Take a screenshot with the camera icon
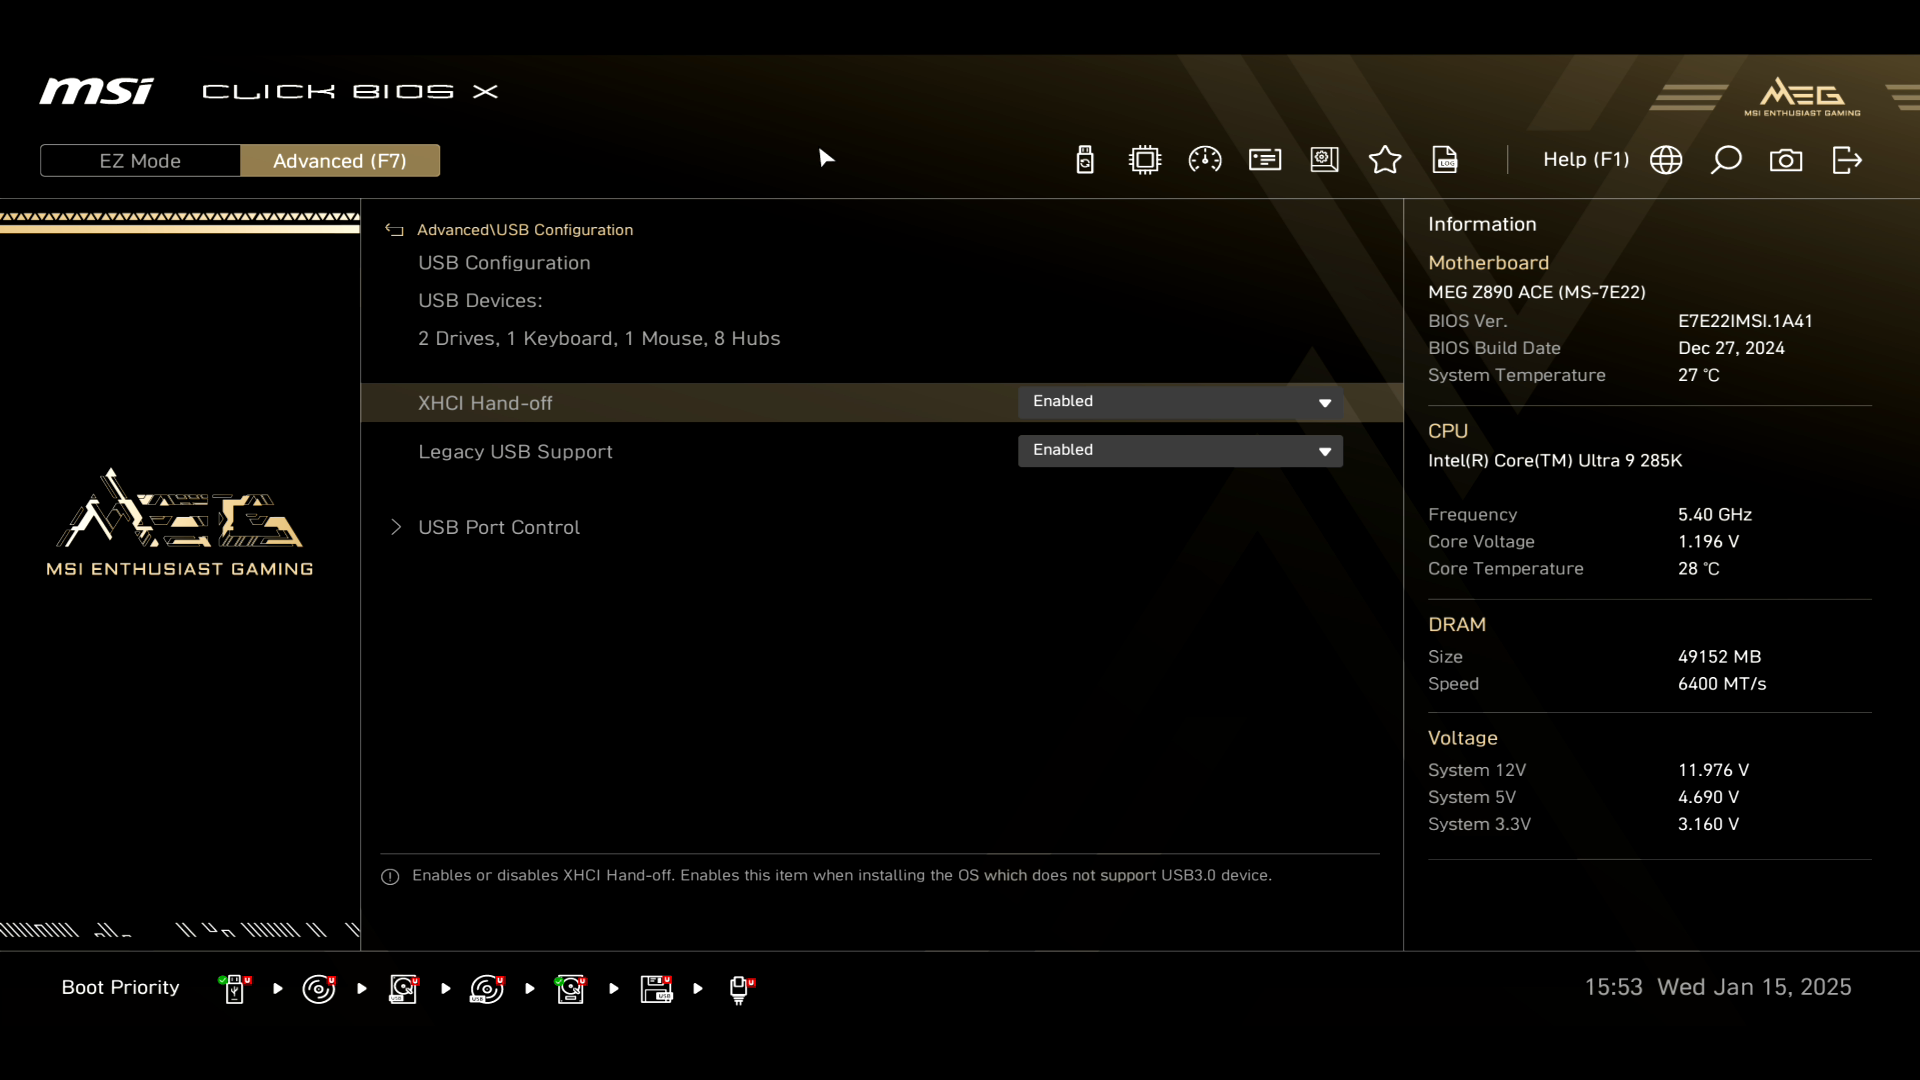Screen dimensions: 1920x1080 [x=1786, y=160]
